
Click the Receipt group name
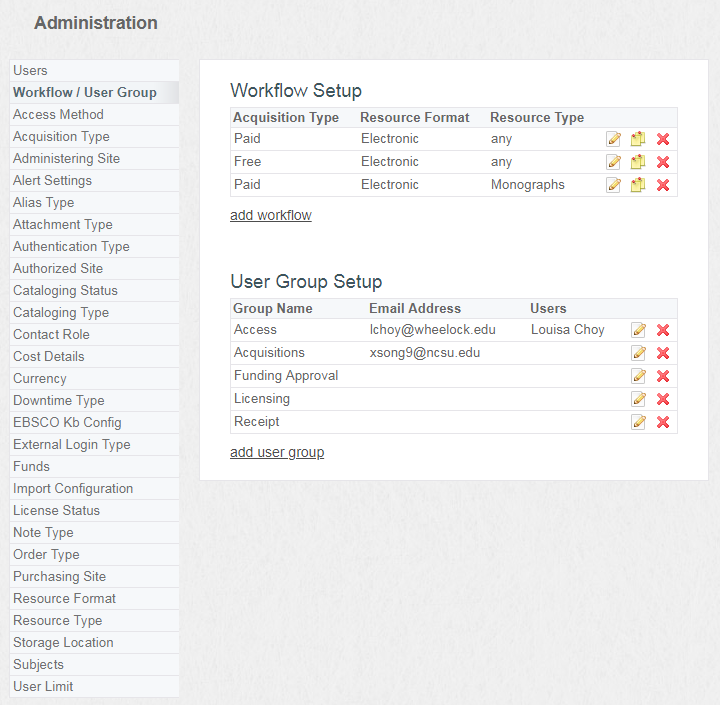pyautogui.click(x=257, y=422)
